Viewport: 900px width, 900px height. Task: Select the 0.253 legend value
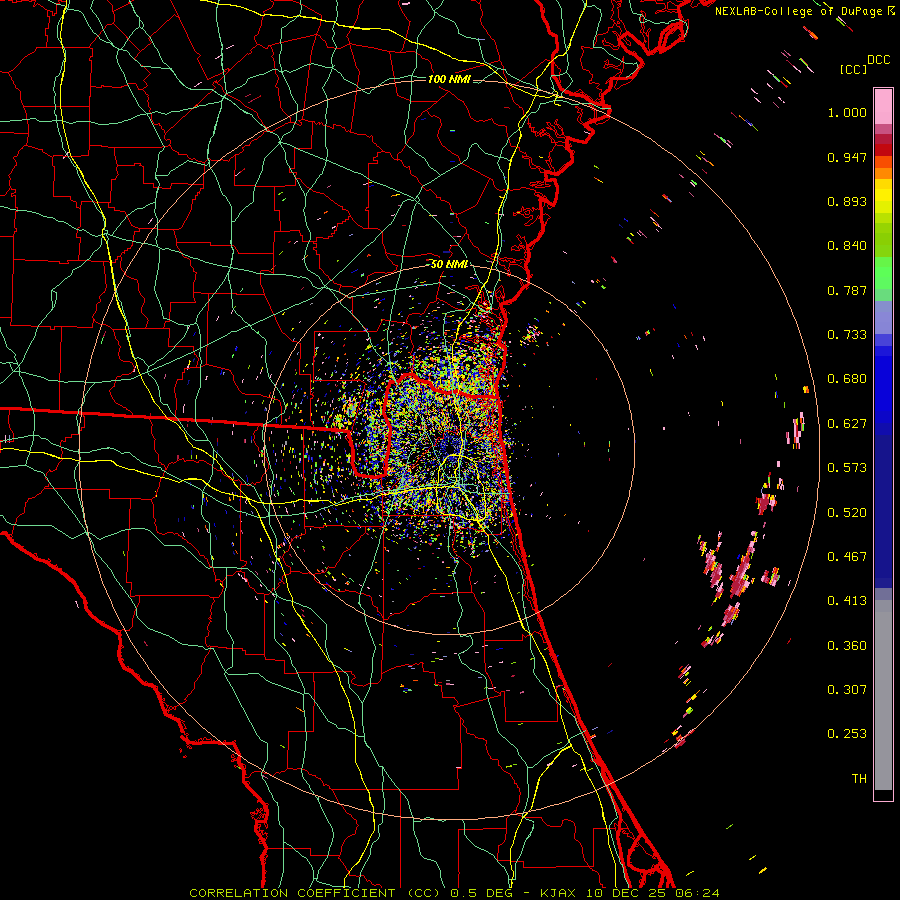coord(847,734)
